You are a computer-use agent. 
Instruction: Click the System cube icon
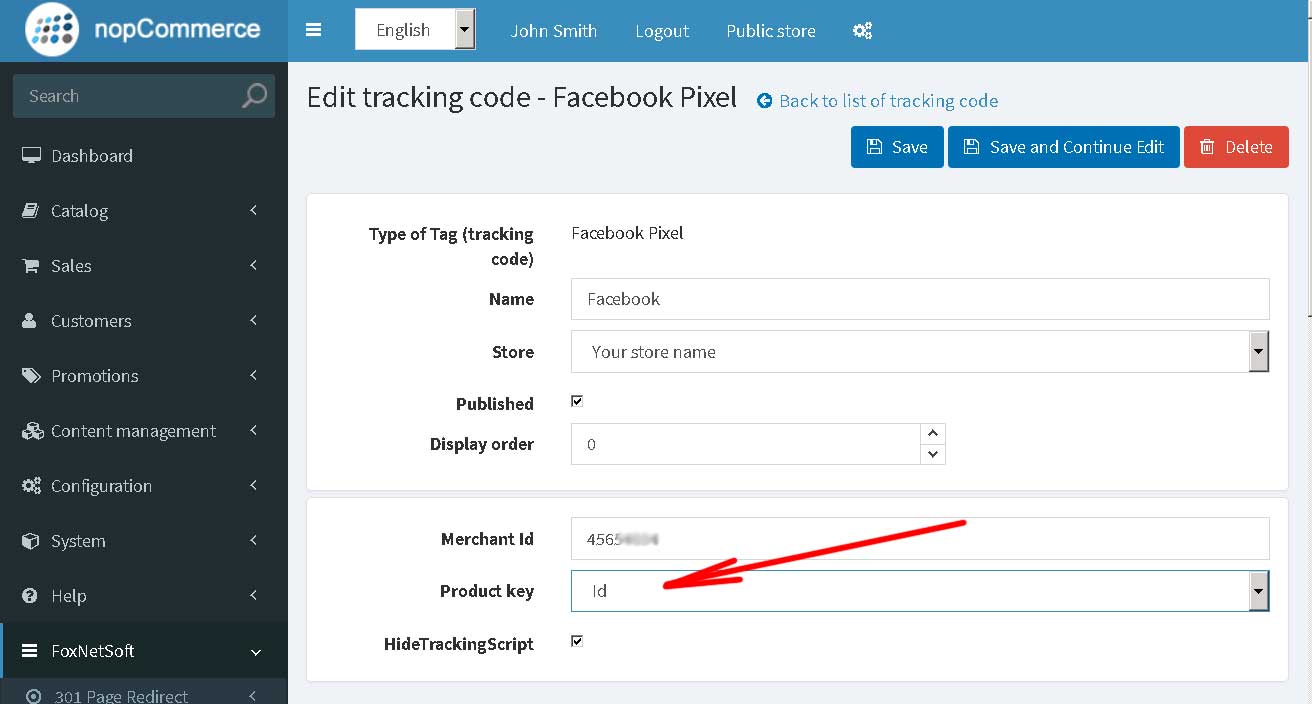pos(30,541)
